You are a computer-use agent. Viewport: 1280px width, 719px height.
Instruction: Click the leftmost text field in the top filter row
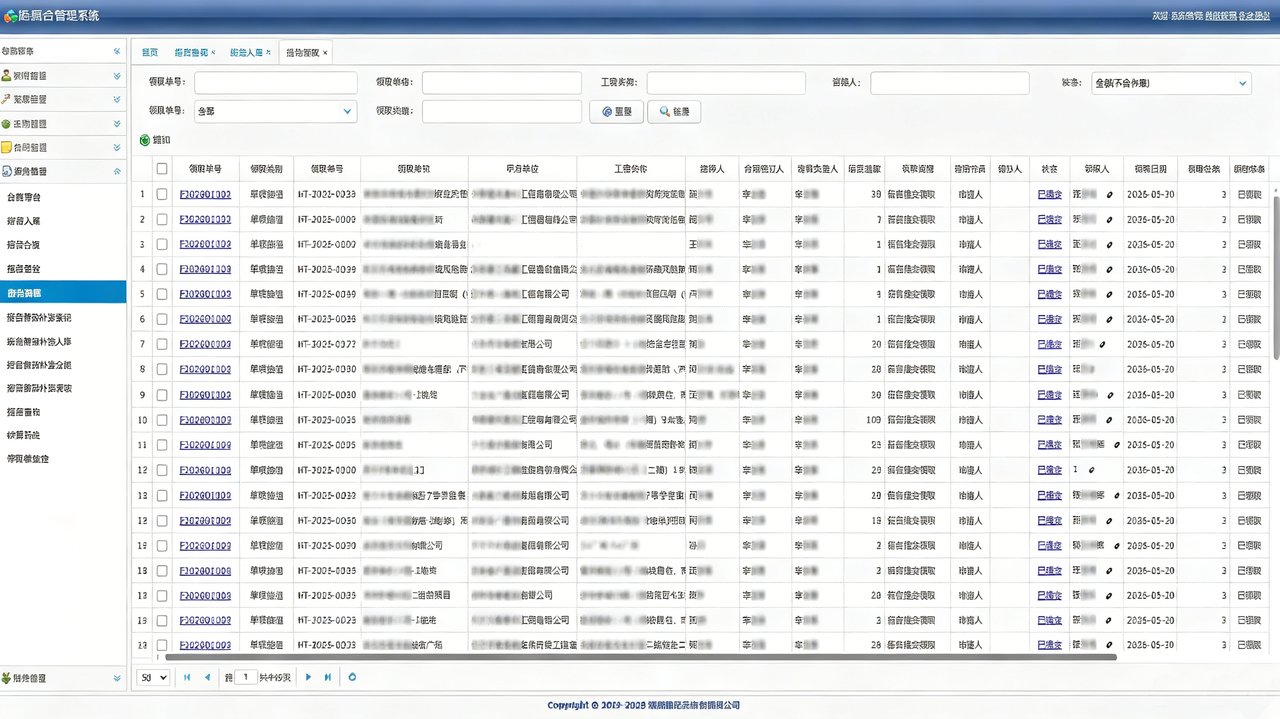coord(275,83)
